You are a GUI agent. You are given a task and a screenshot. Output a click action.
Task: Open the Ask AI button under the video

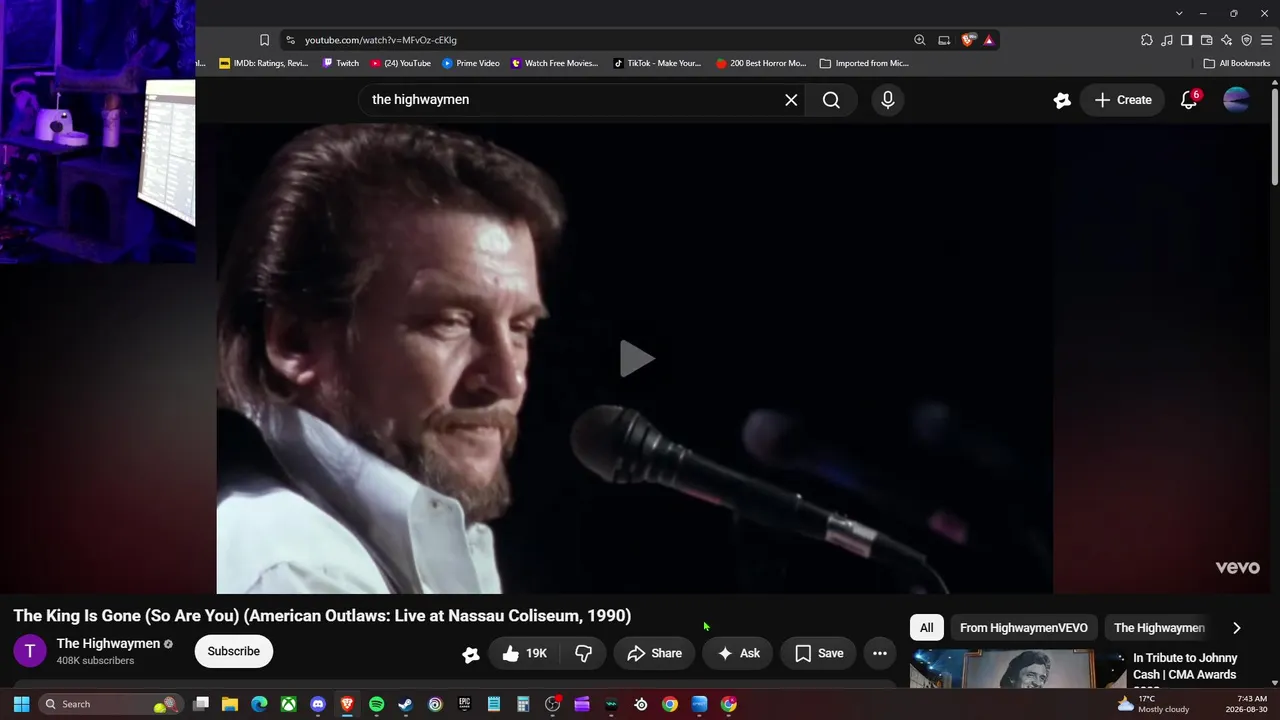tap(738, 653)
